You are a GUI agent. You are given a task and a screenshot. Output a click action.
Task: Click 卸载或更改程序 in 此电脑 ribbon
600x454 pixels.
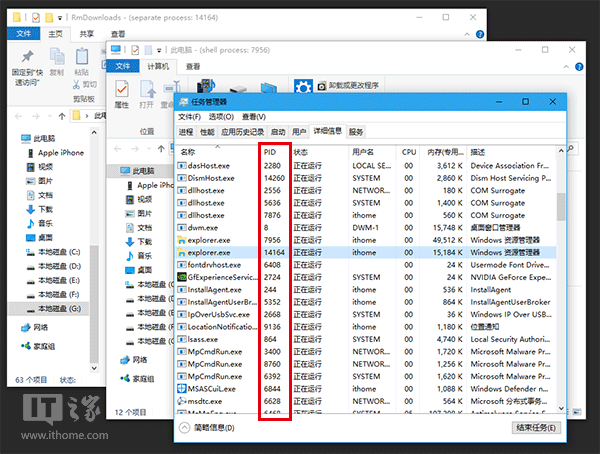point(349,86)
